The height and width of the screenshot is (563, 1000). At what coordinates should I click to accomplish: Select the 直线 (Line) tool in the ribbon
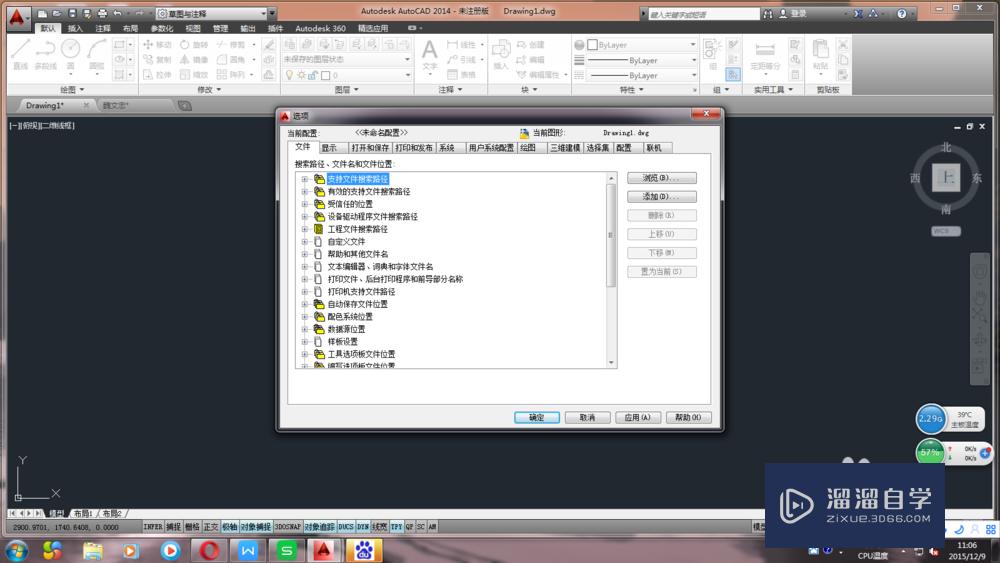(x=20, y=54)
